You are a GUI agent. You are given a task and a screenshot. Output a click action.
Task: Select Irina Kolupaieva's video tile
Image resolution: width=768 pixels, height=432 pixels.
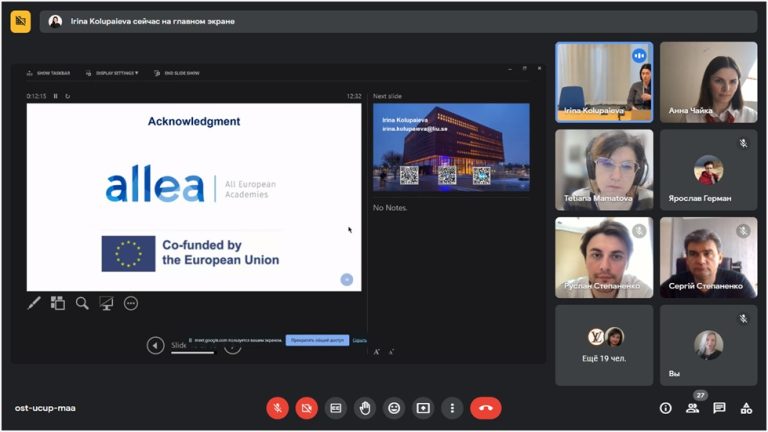coord(604,82)
